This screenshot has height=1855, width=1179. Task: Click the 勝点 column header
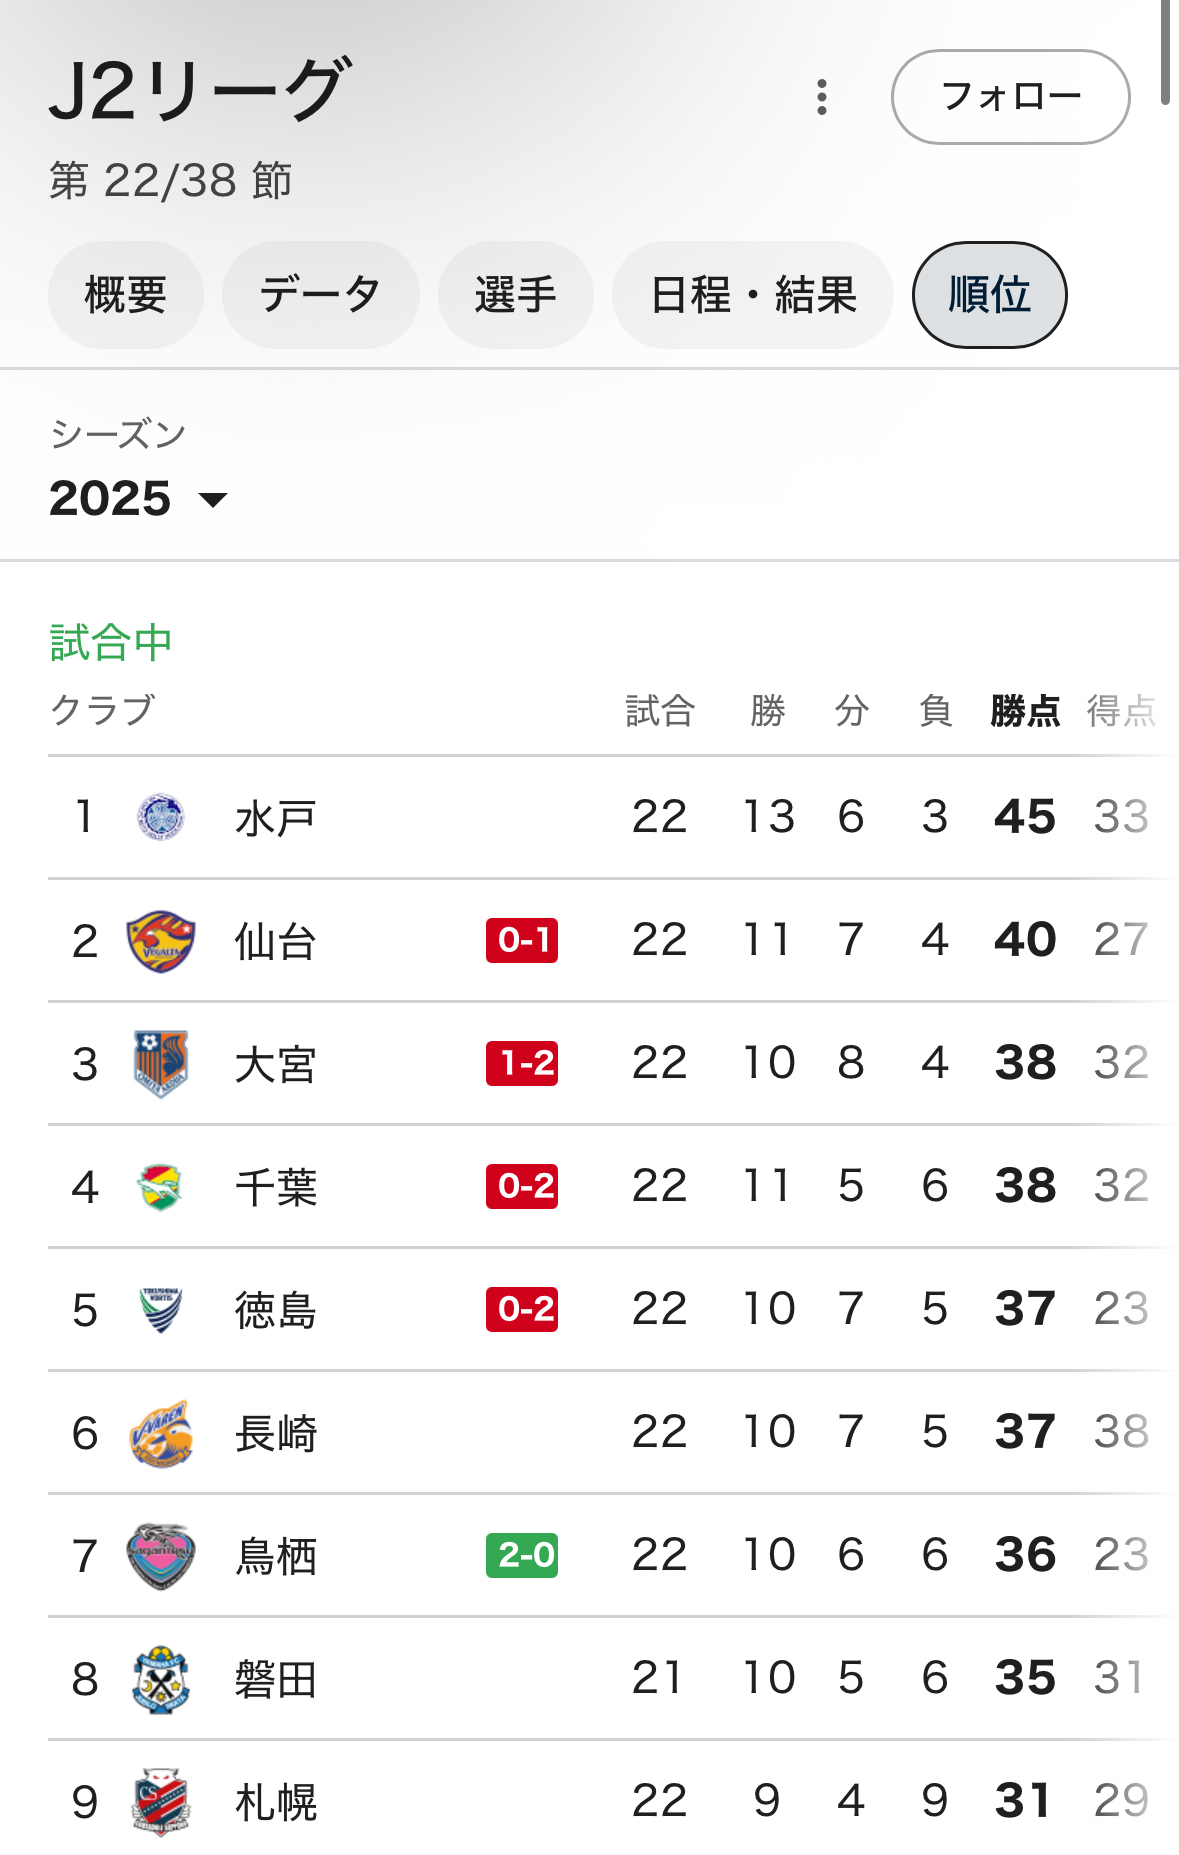coord(1025,711)
